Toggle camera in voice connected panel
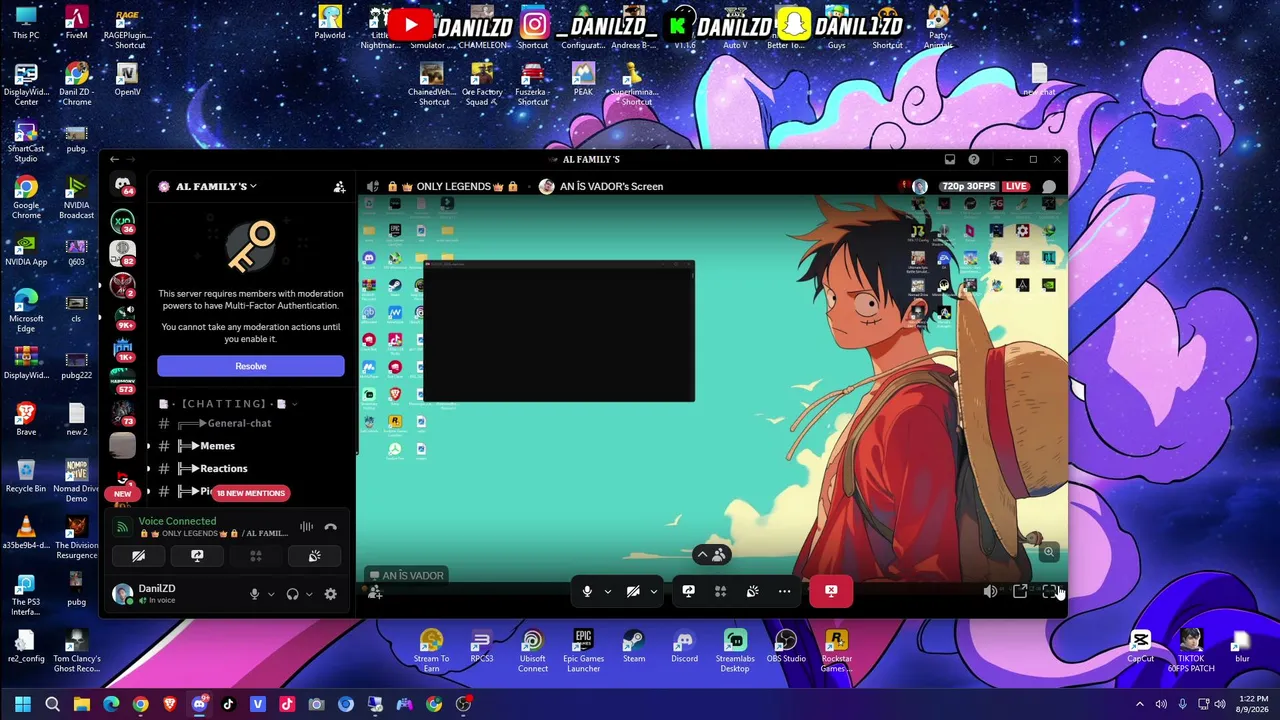The image size is (1280, 720). [139, 556]
